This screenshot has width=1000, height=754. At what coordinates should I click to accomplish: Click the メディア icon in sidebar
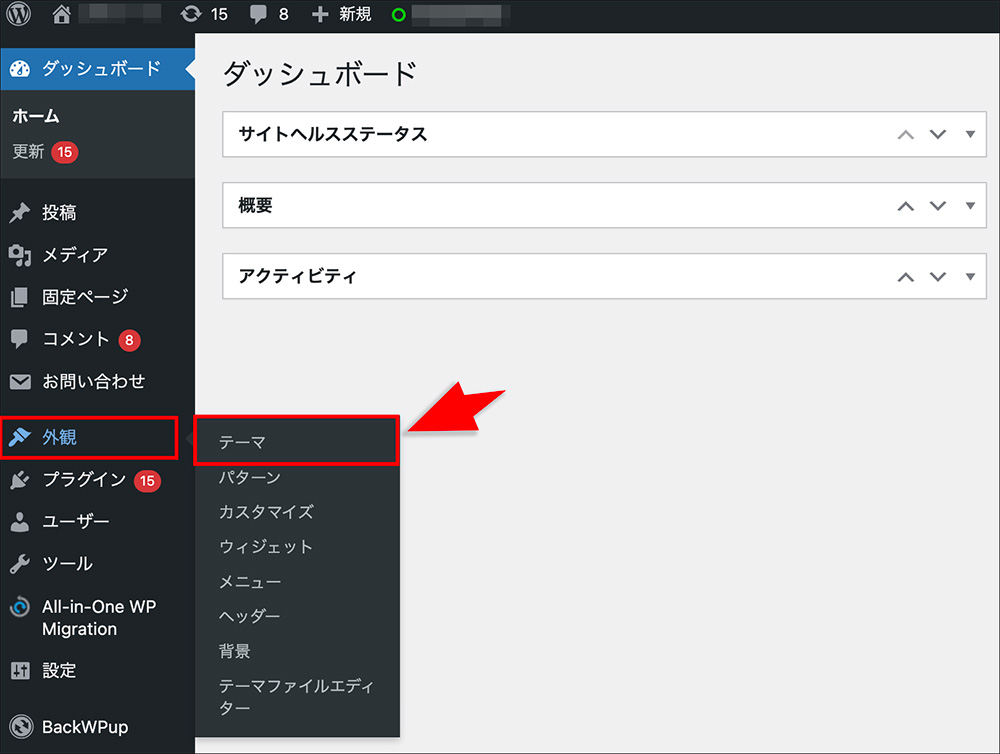pos(20,255)
